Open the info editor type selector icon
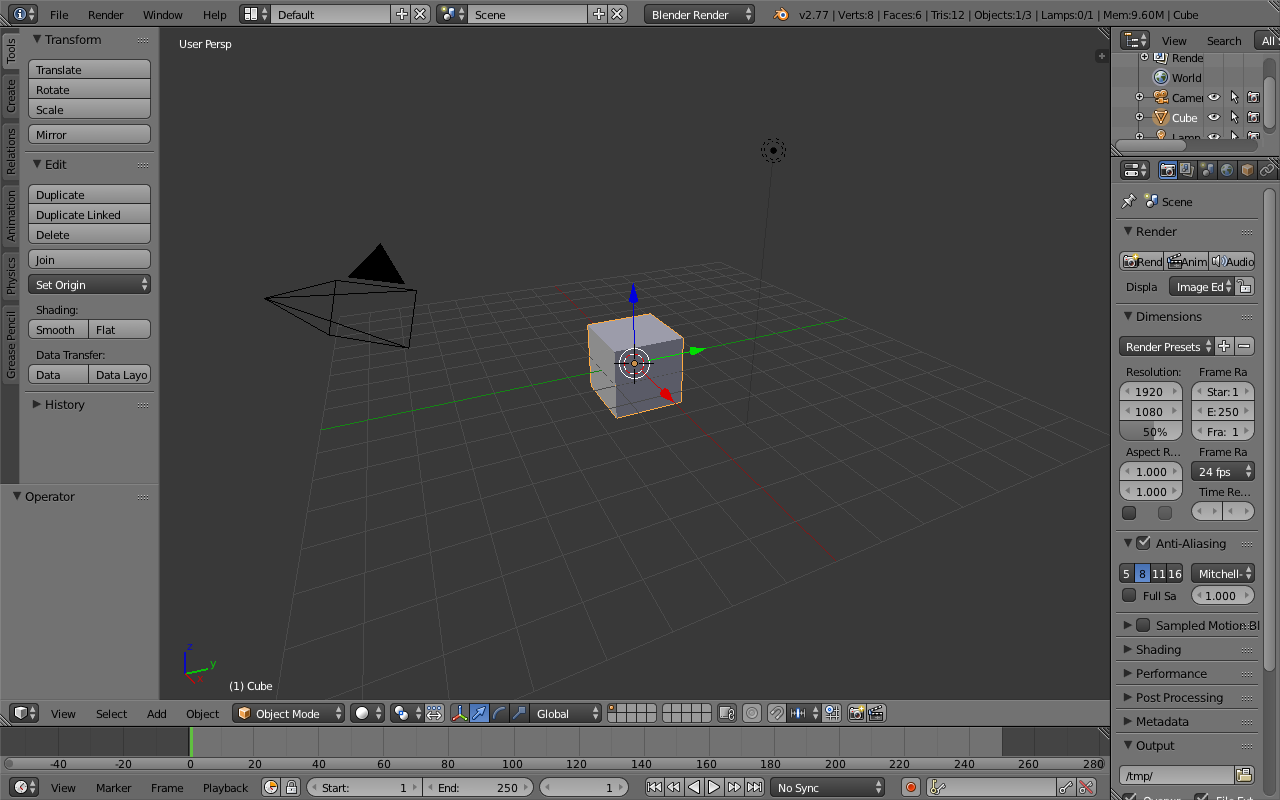This screenshot has height=800, width=1280. [24, 14]
